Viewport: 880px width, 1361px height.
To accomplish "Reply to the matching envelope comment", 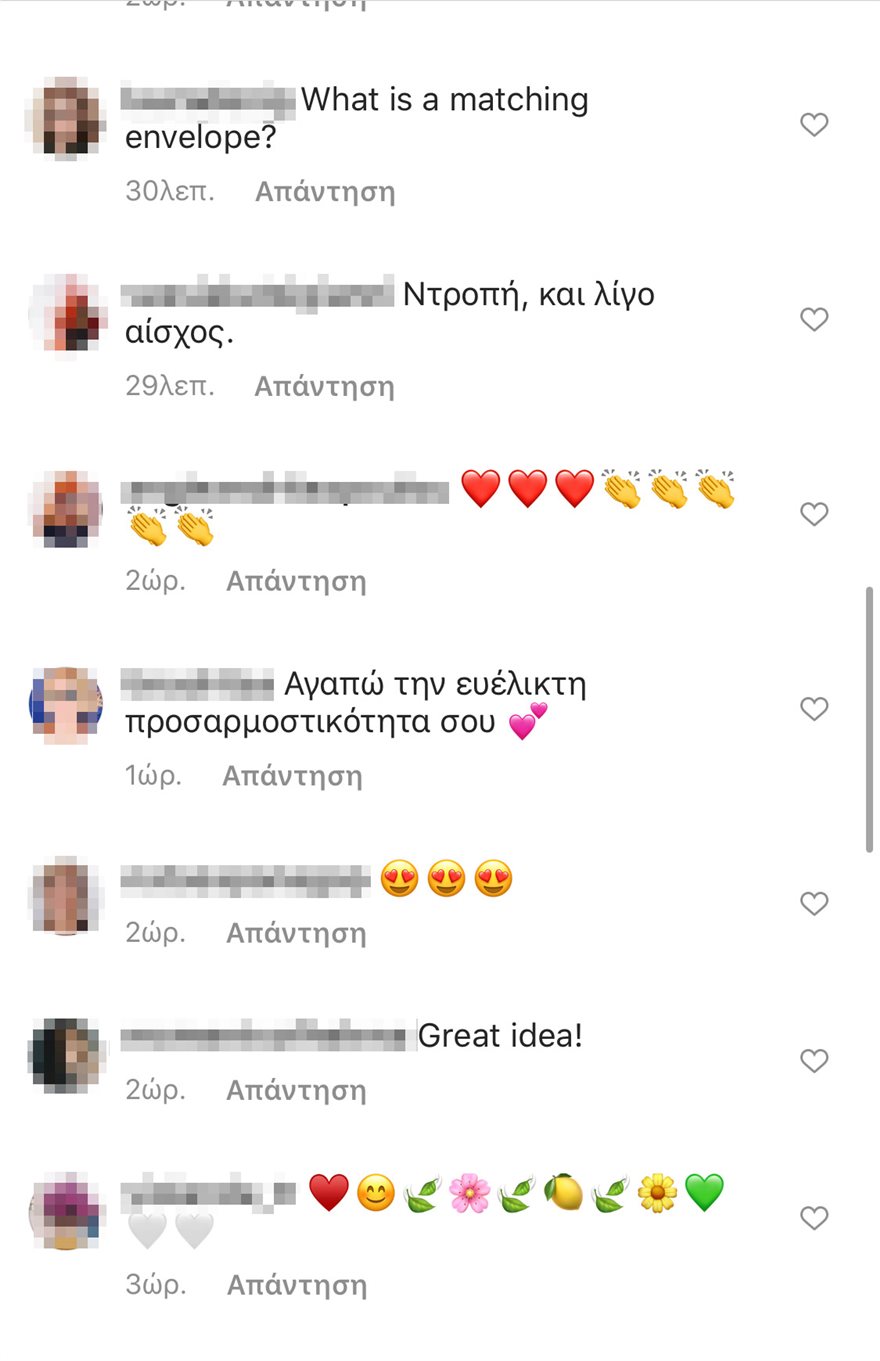I will click(x=325, y=192).
